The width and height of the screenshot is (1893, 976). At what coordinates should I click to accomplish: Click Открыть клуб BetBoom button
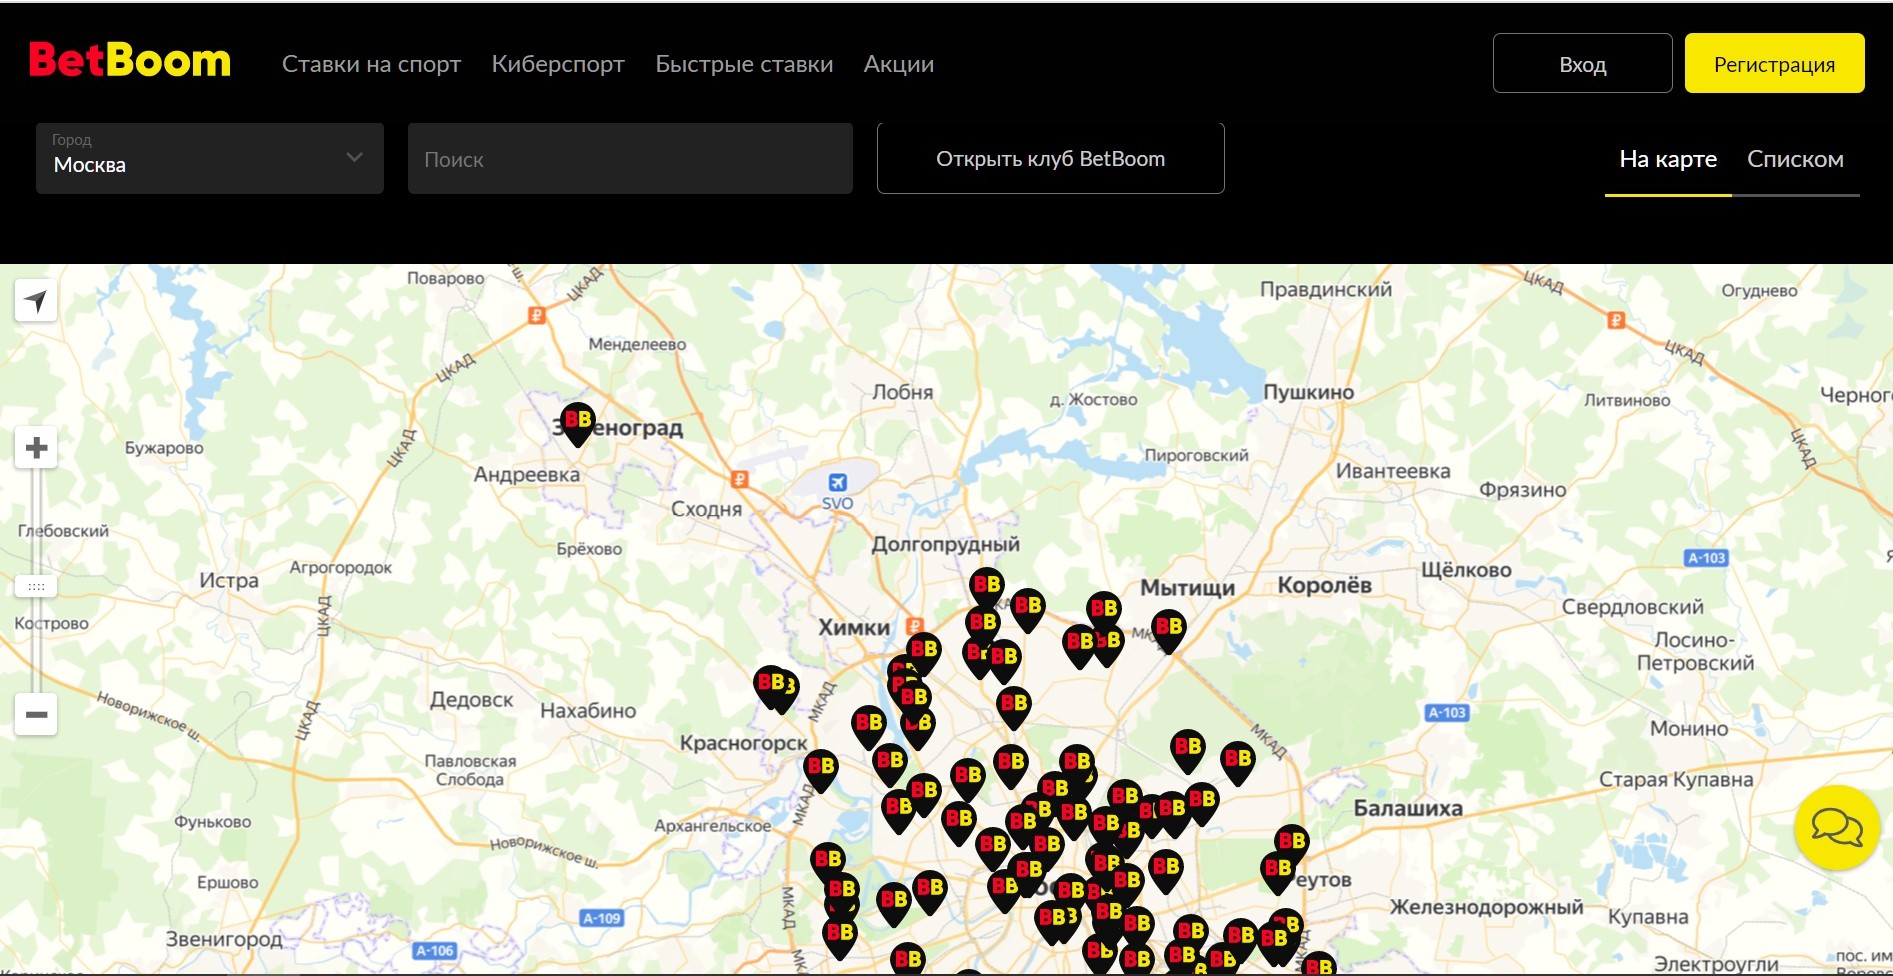(x=1050, y=158)
